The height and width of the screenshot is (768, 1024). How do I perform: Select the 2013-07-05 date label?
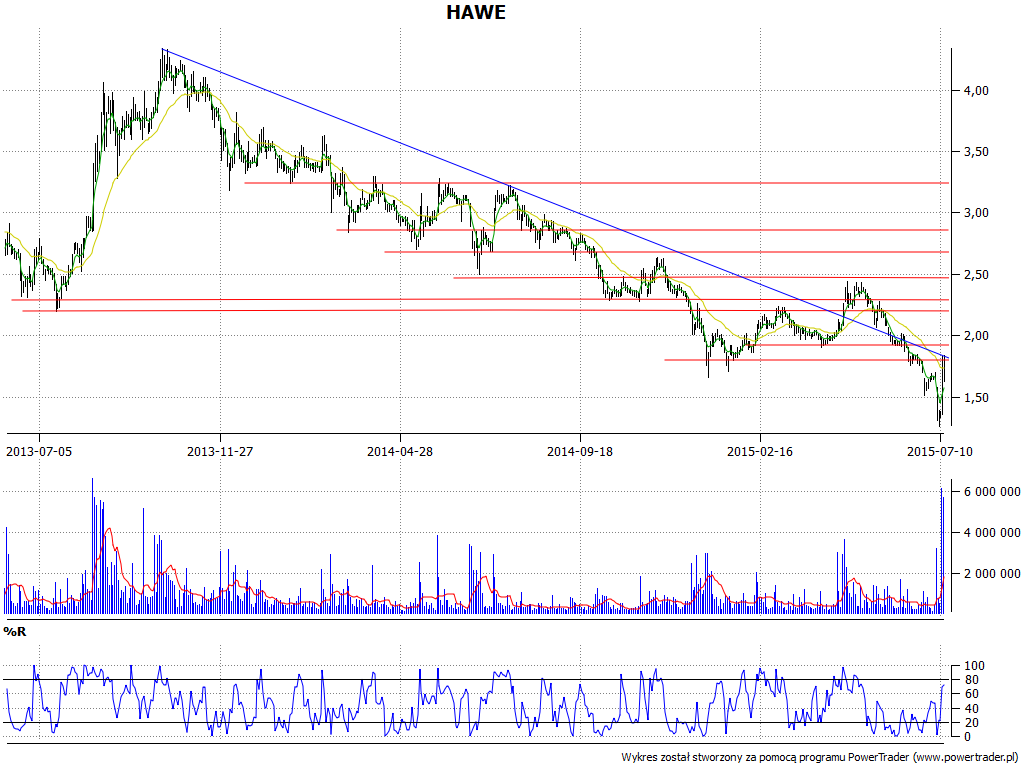[x=39, y=451]
